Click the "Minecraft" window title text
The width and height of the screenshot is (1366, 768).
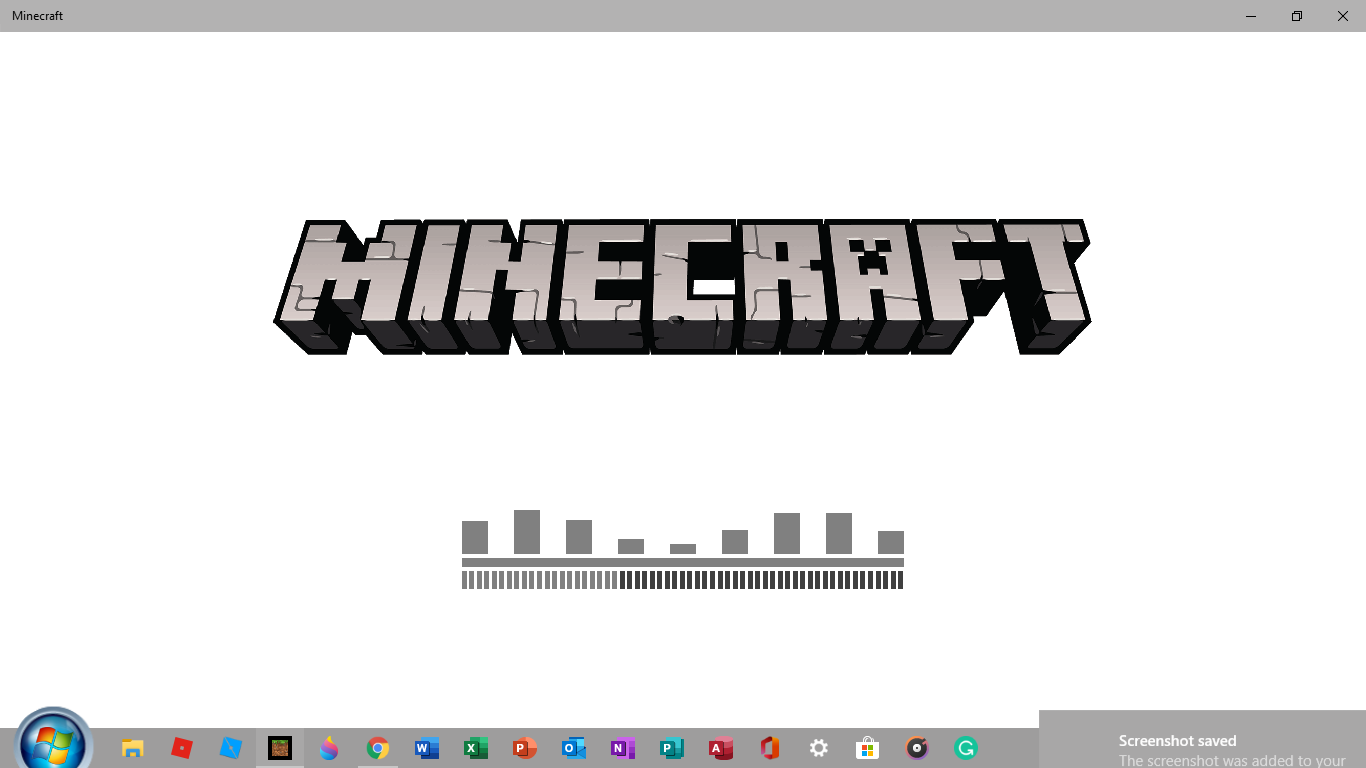click(x=38, y=16)
